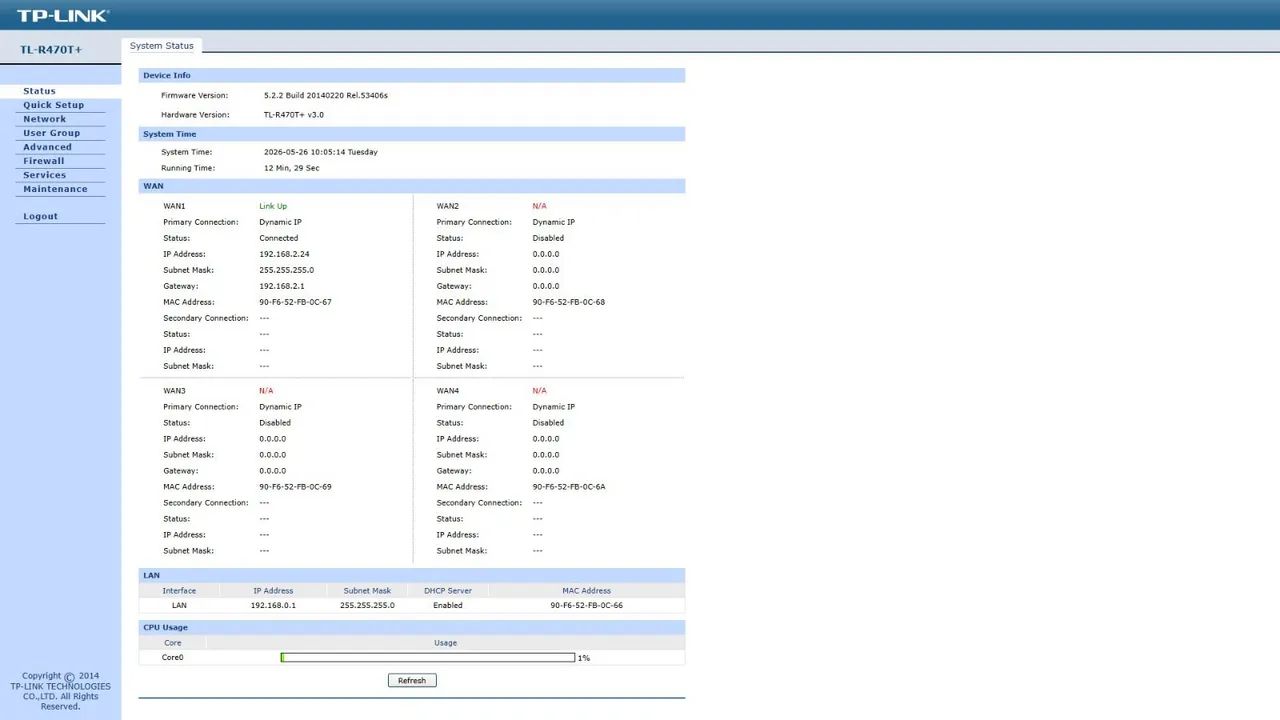This screenshot has height=720, width=1280.
Task: Open the Maintenance menu
Action: point(56,189)
